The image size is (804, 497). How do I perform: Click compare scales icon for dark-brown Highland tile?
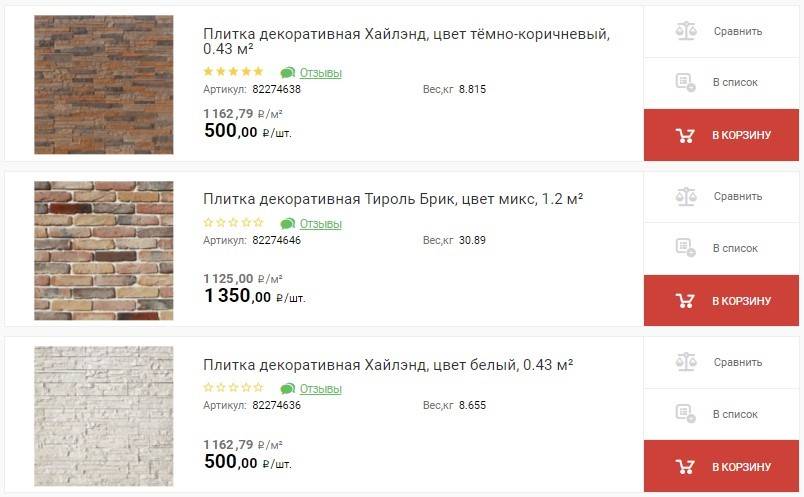pos(685,31)
